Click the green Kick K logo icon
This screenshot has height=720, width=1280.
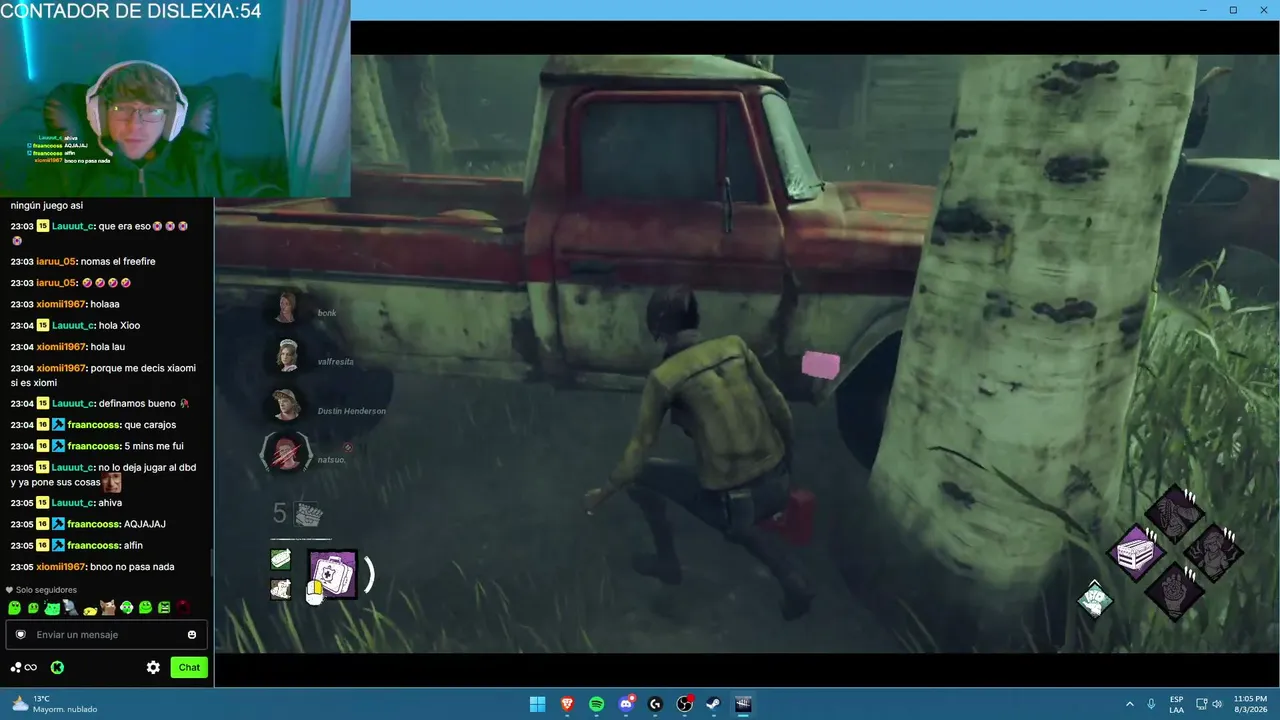[x=57, y=667]
